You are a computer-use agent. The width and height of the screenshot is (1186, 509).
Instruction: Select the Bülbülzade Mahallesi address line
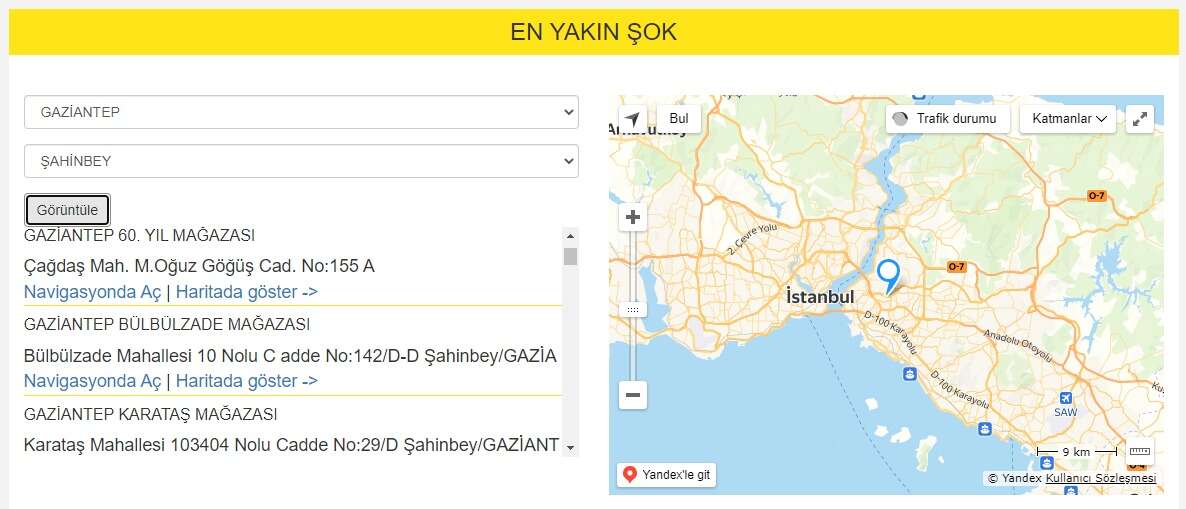[290, 356]
